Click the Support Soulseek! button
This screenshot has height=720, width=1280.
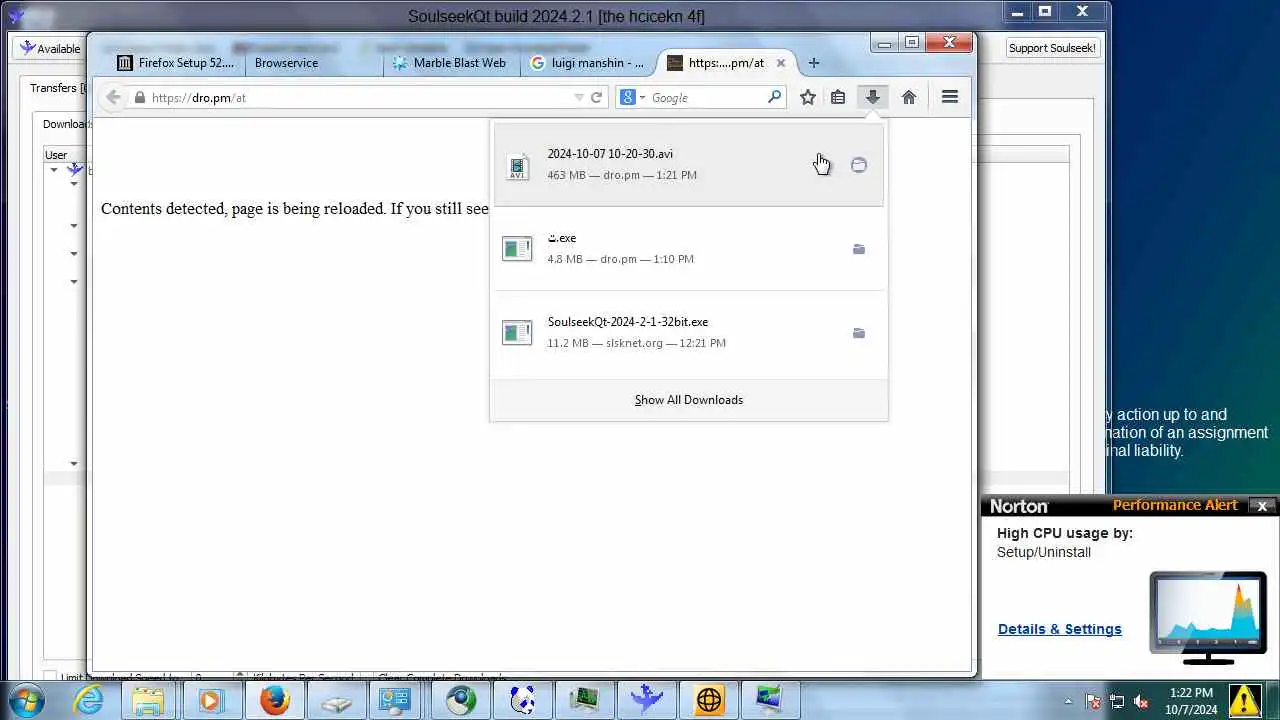(x=1051, y=48)
